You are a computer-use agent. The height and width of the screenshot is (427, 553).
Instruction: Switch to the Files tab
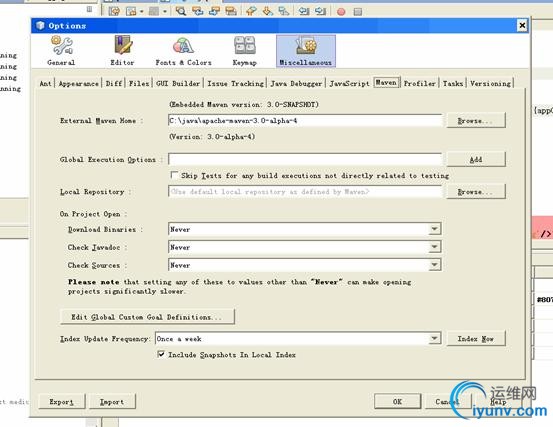coord(139,84)
